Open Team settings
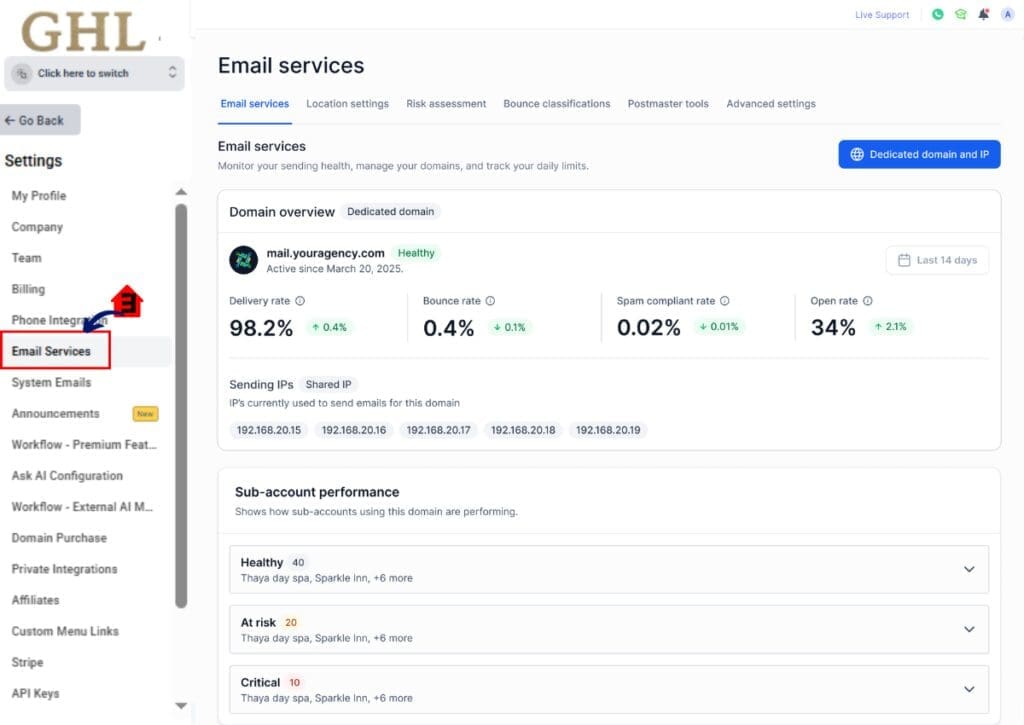Screen dimensions: 1024x725 click(26, 258)
